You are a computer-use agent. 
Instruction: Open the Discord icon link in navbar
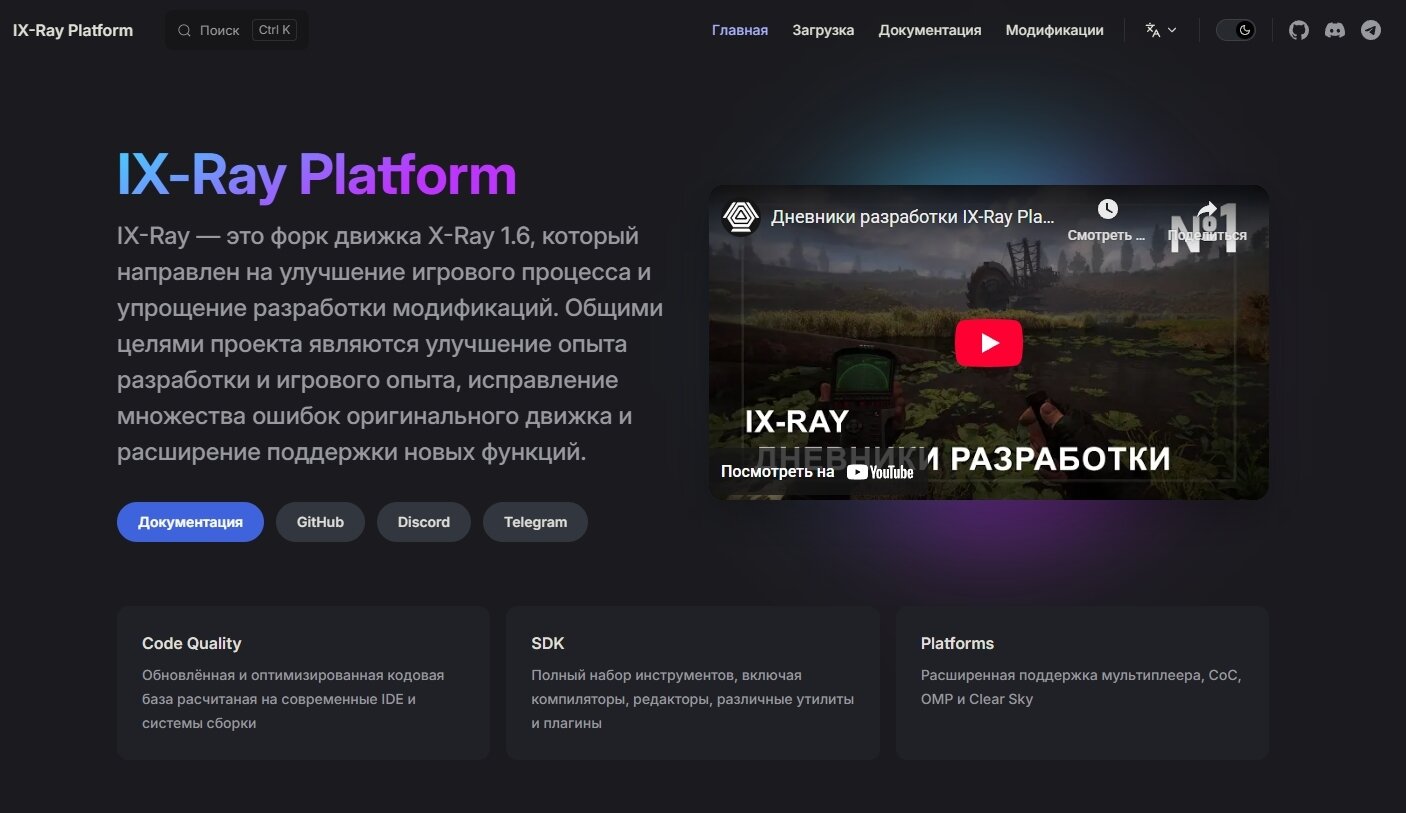pyautogui.click(x=1335, y=30)
